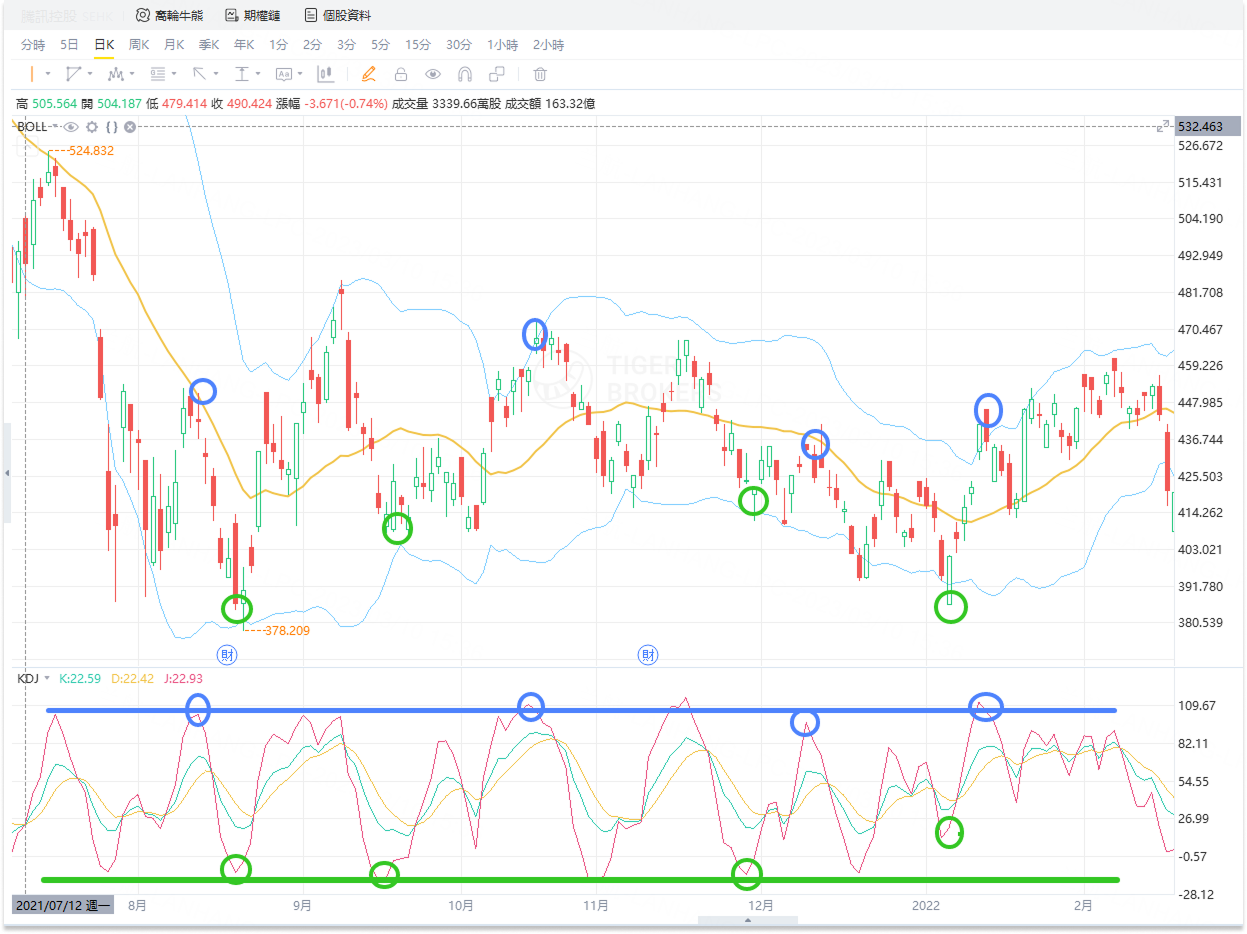Select the price range measure tool
The image size is (1247, 934).
click(241, 74)
